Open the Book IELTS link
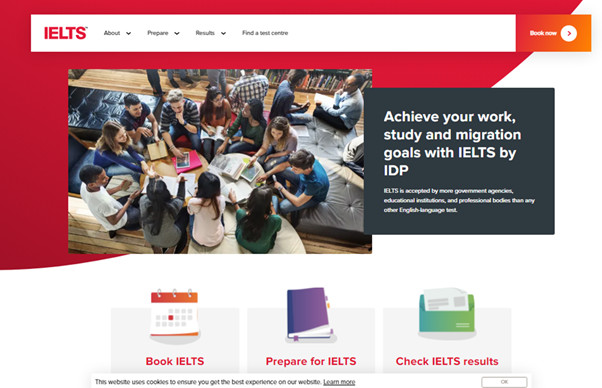The width and height of the screenshot is (602, 388). click(x=175, y=361)
